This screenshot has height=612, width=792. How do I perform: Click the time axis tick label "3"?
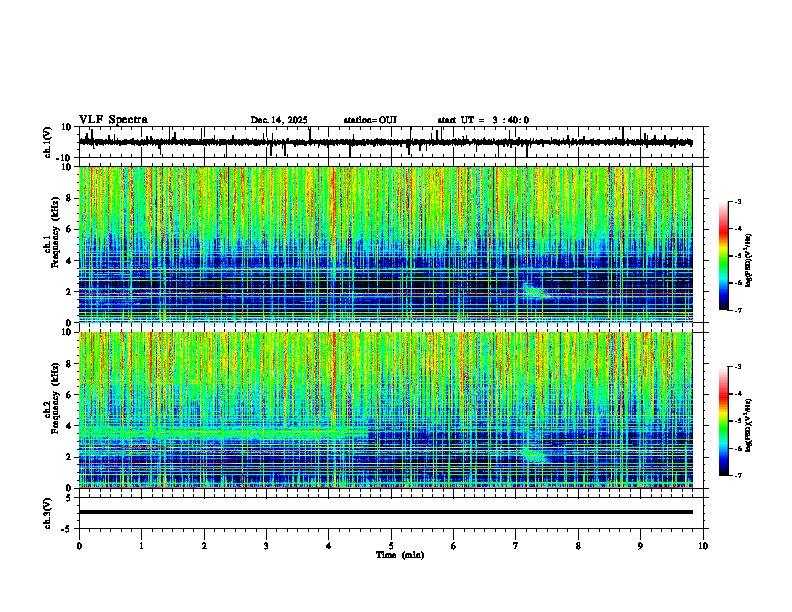[x=266, y=546]
